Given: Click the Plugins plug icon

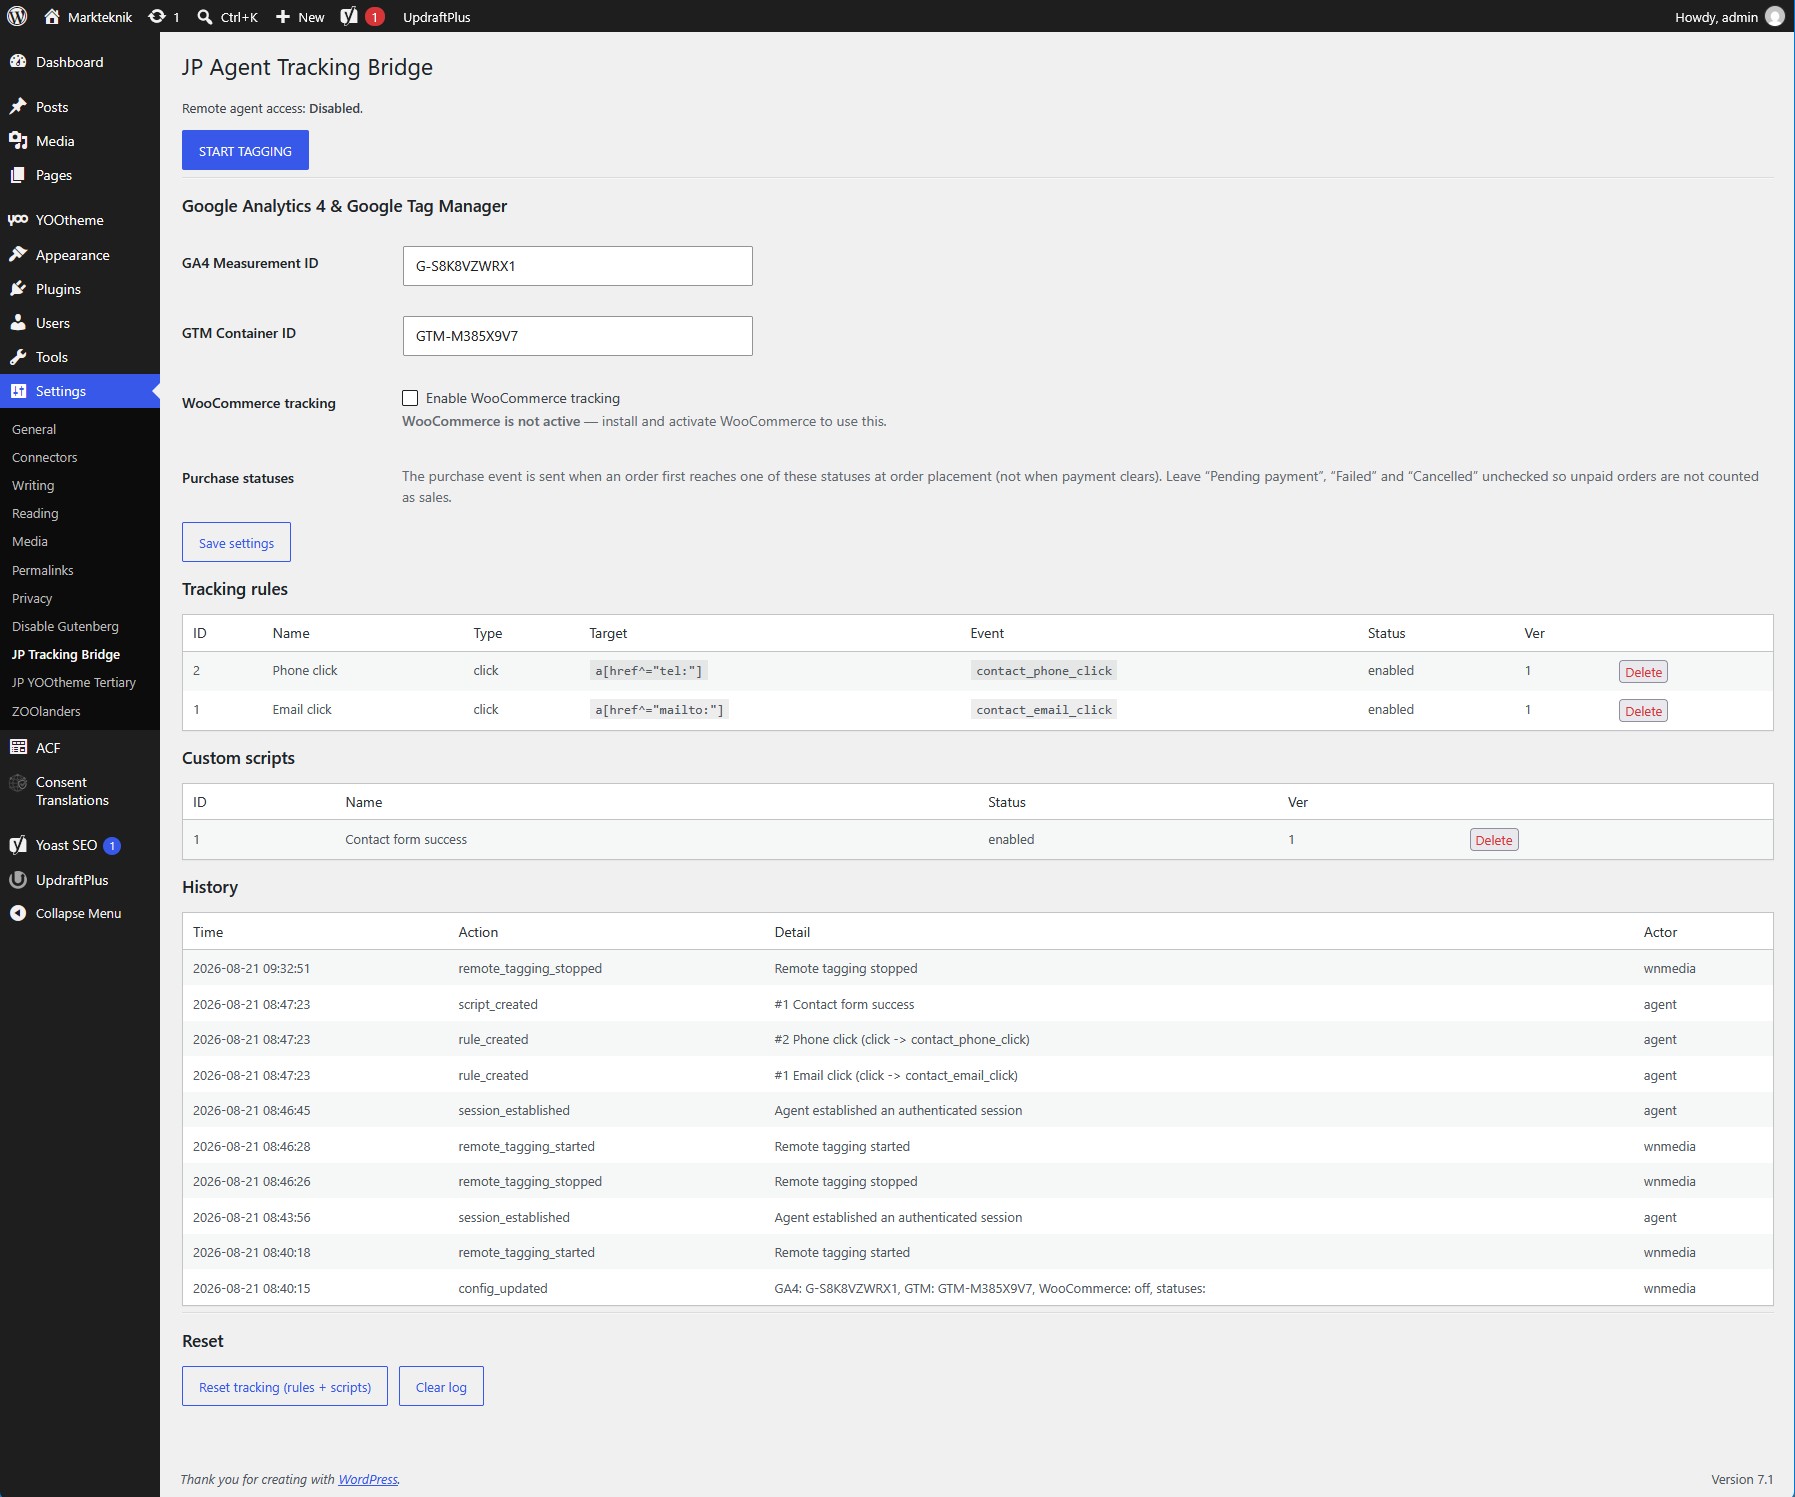Looking at the screenshot, I should pyautogui.click(x=18, y=289).
